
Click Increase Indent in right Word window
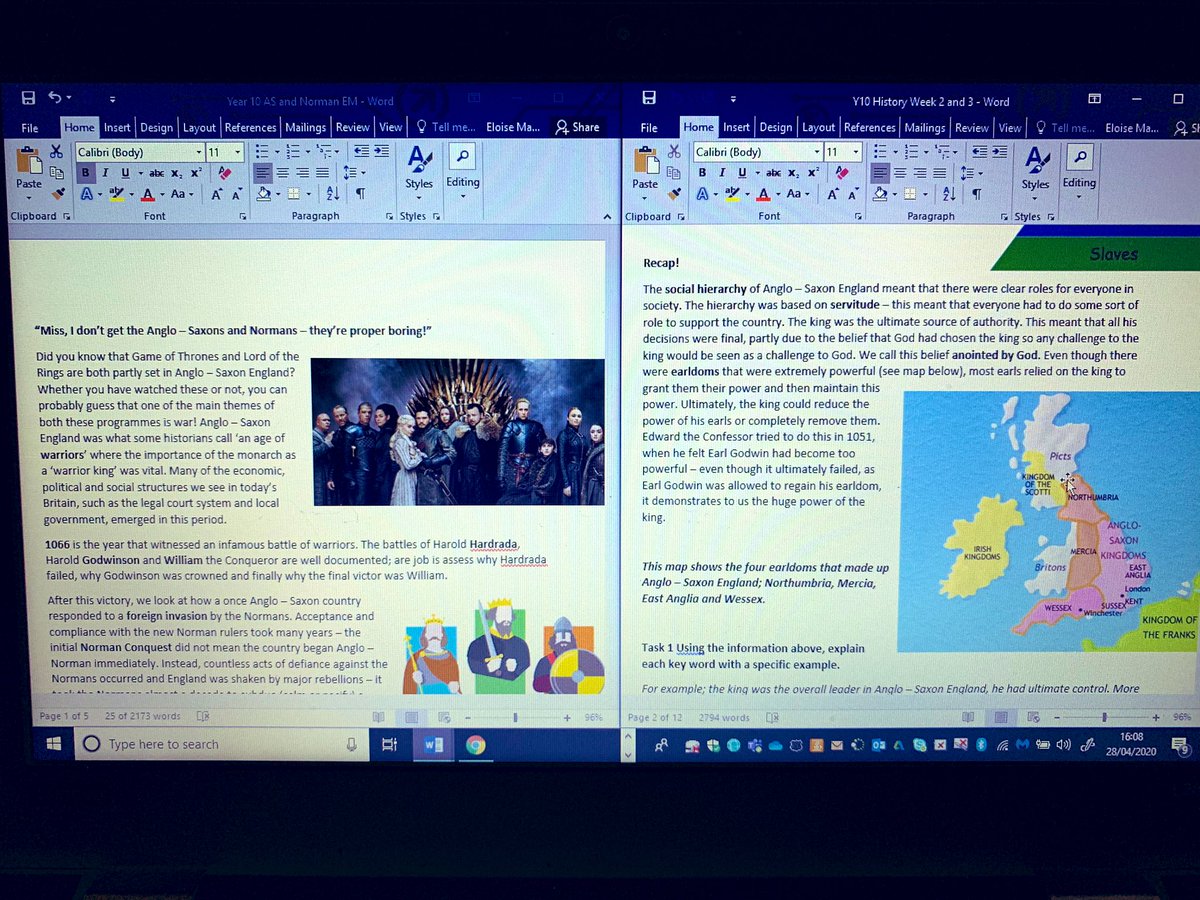click(999, 152)
